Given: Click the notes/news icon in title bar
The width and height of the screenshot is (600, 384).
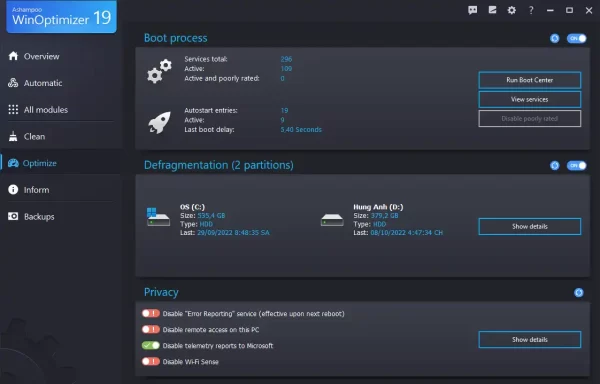Looking at the screenshot, I should tap(492, 10).
